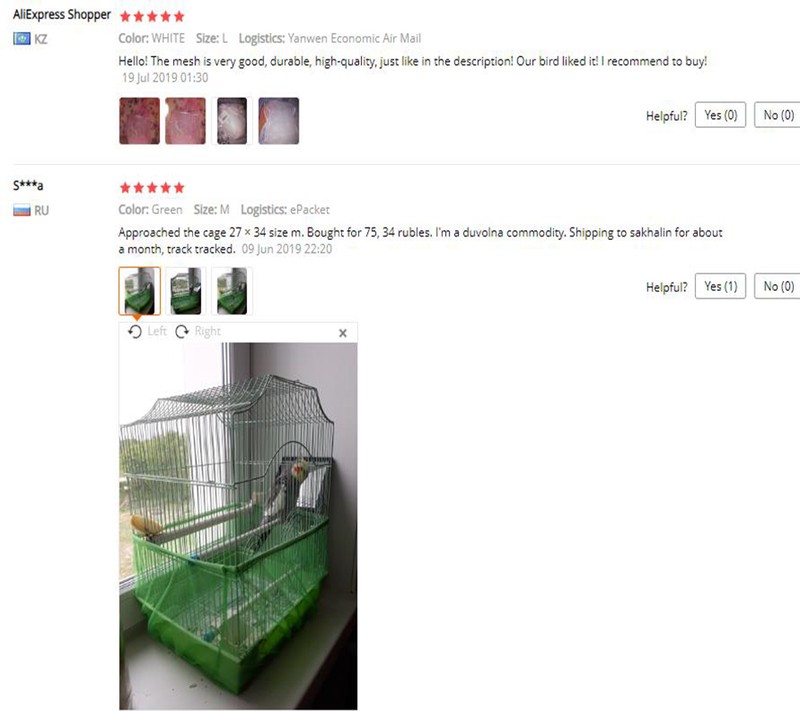Rotate the review photo right
This screenshot has height=711, width=800.
(x=197, y=332)
